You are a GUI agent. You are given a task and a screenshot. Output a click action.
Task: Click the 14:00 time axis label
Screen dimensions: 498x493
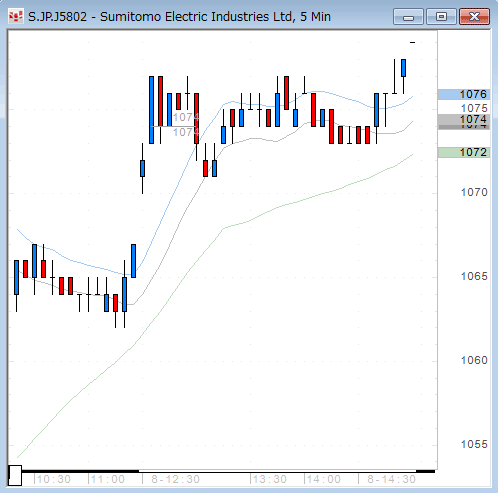click(324, 479)
